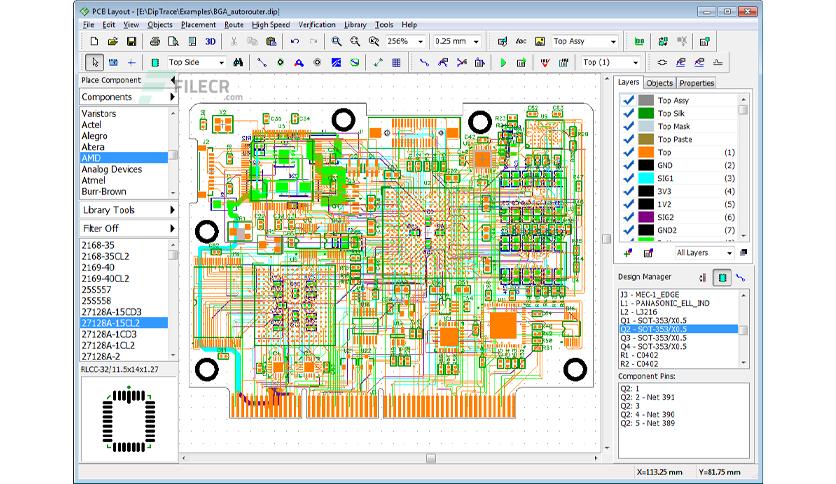Click the Open file folder icon
Screen dimensions: 836x484
(x=112, y=41)
